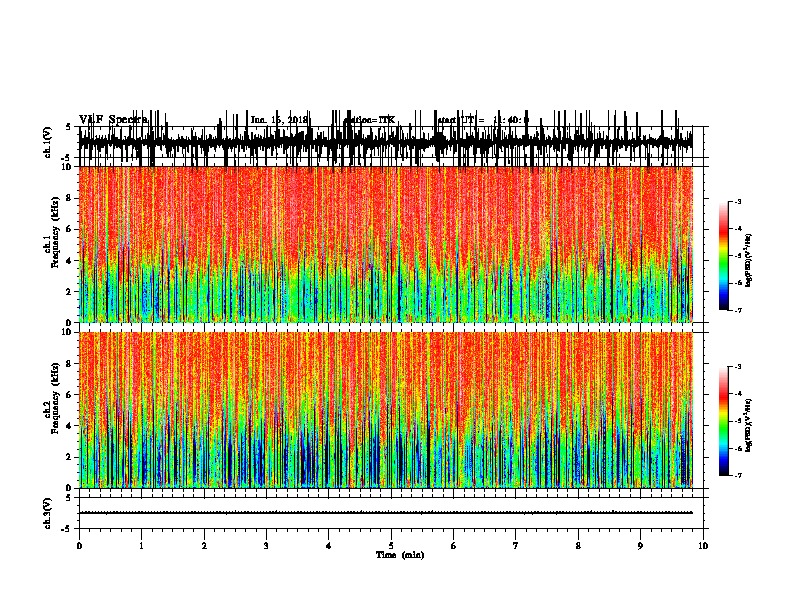Image resolution: width=792 pixels, height=612 pixels.
Task: Click time tick label 0
Action: coord(79,546)
